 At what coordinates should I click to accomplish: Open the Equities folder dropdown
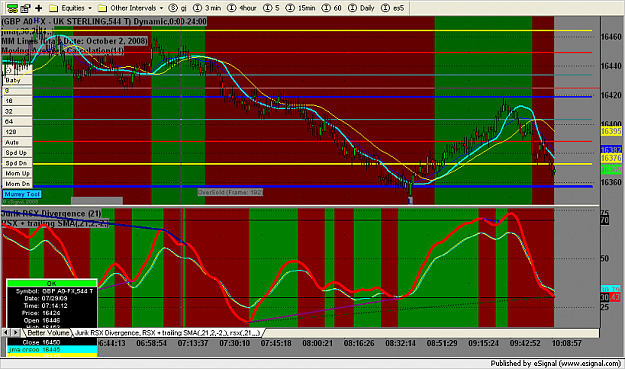(x=71, y=8)
